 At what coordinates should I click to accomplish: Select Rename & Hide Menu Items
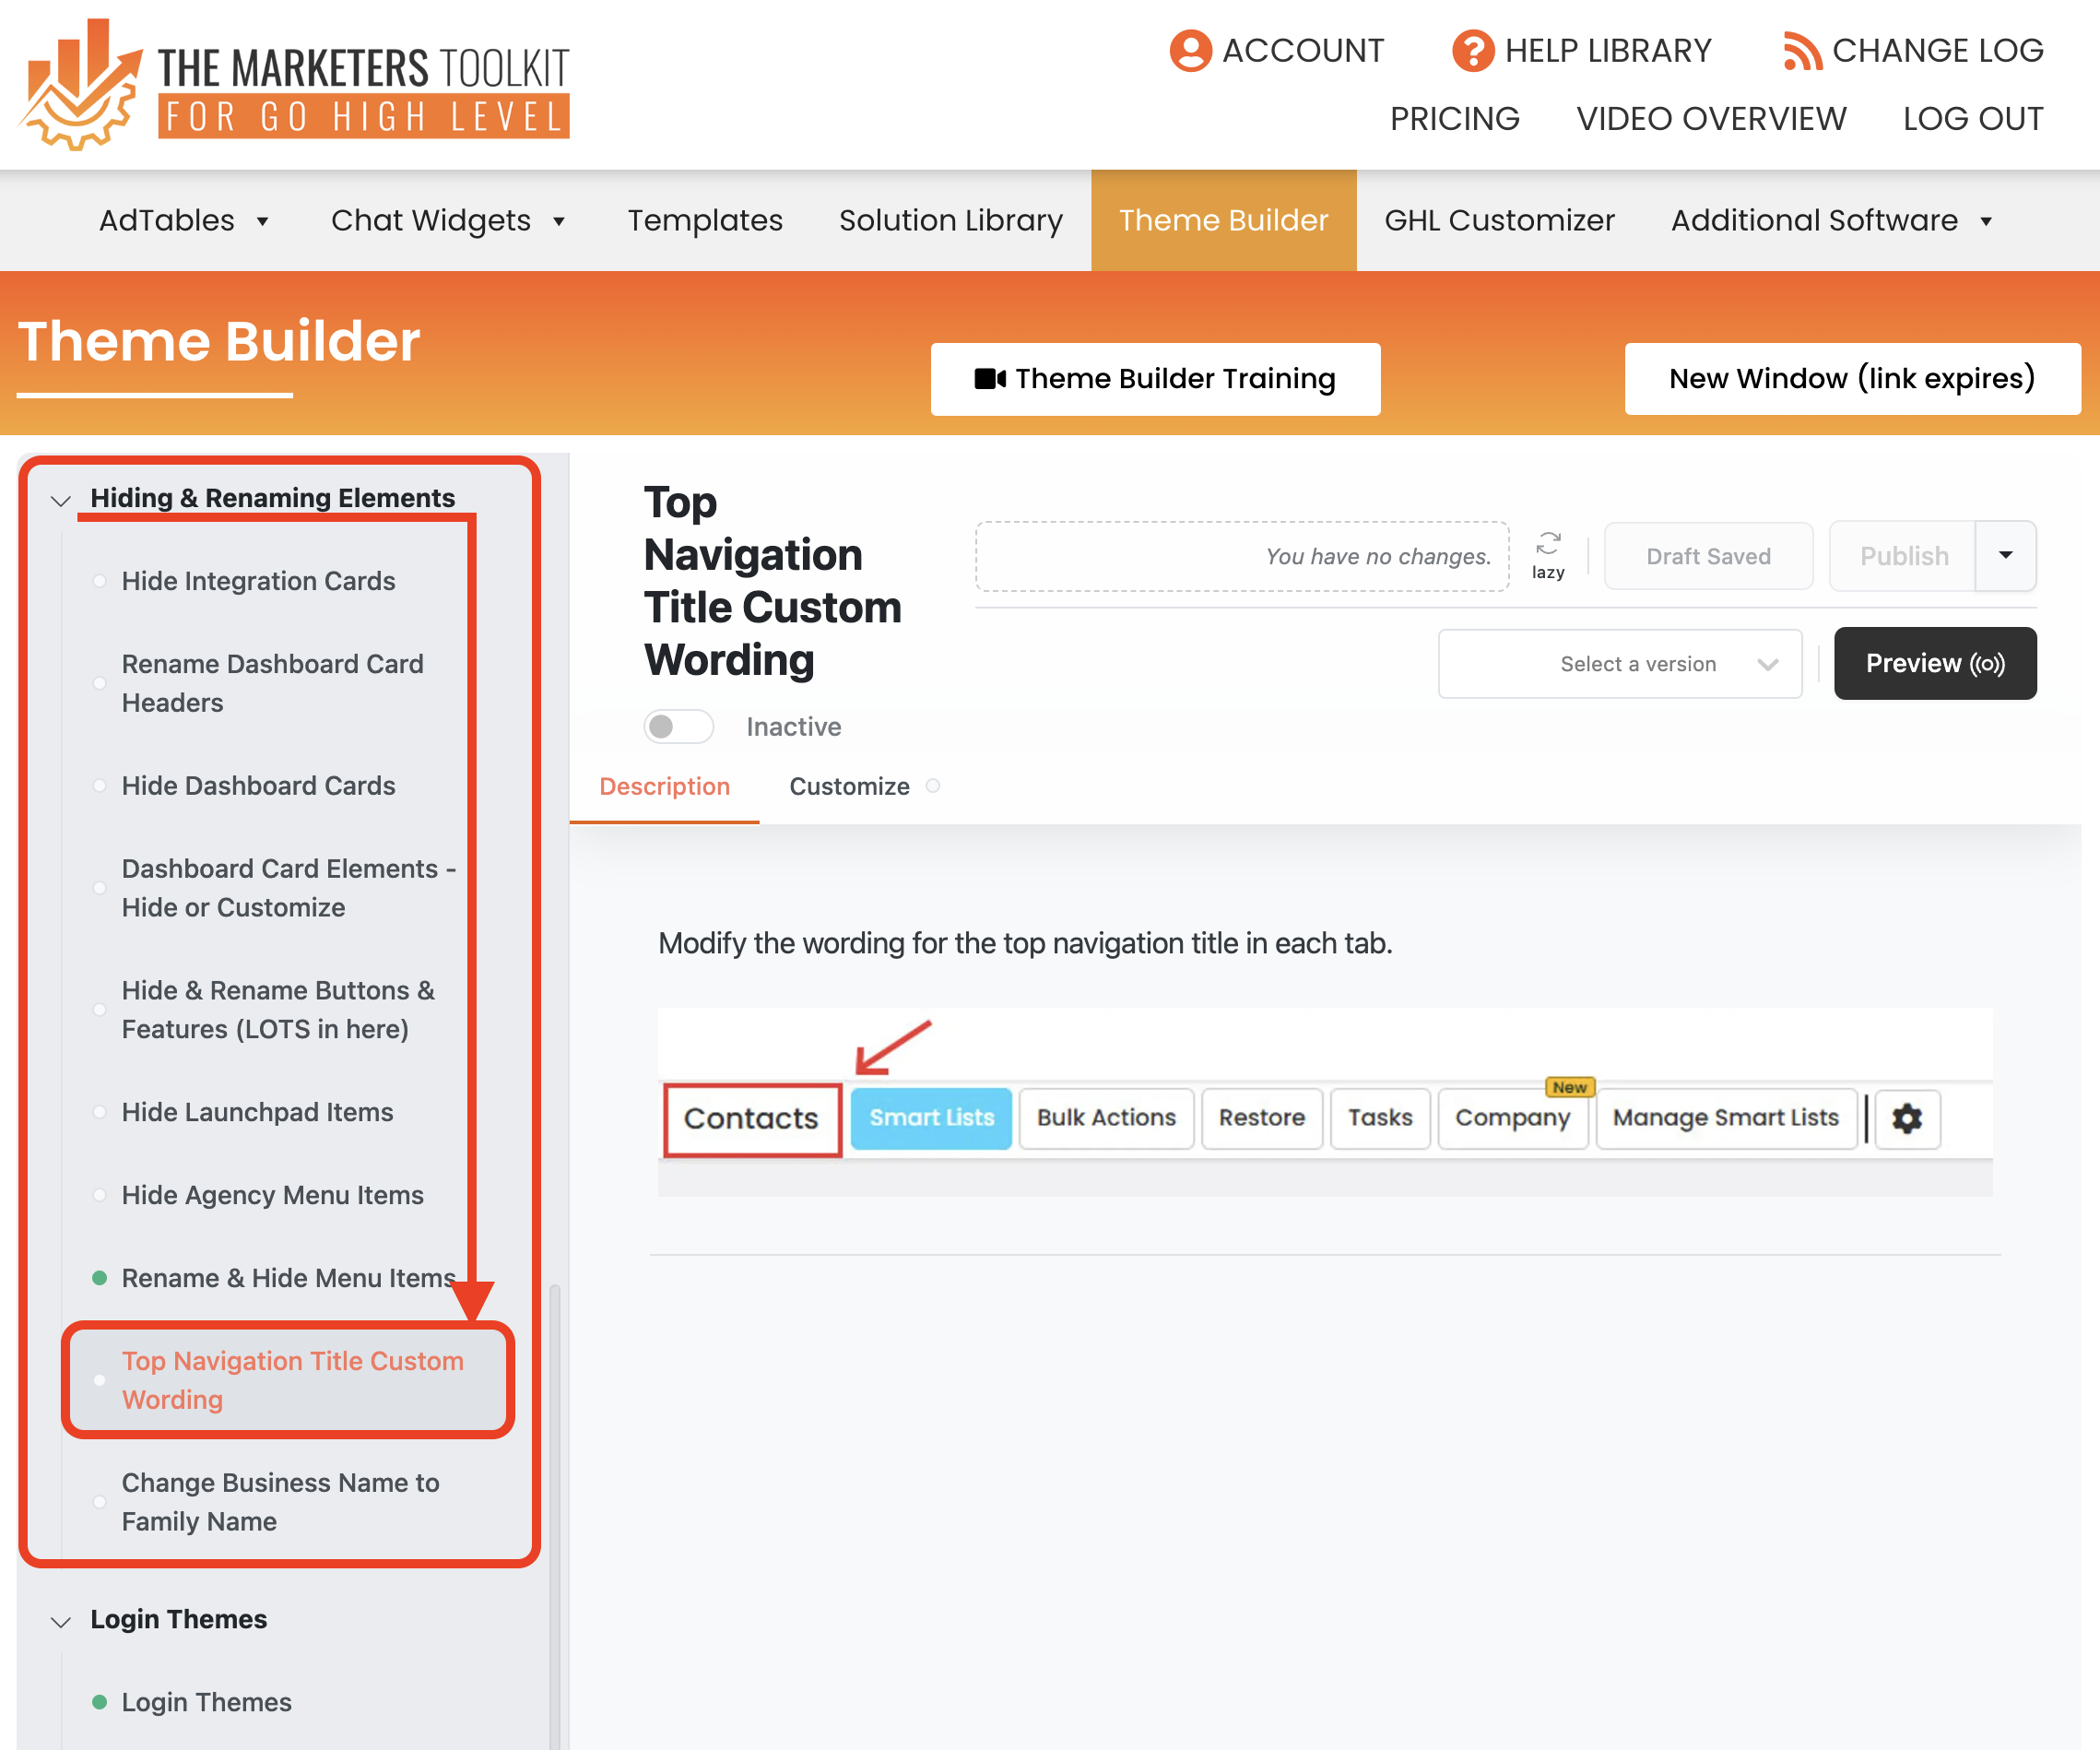(x=288, y=1278)
